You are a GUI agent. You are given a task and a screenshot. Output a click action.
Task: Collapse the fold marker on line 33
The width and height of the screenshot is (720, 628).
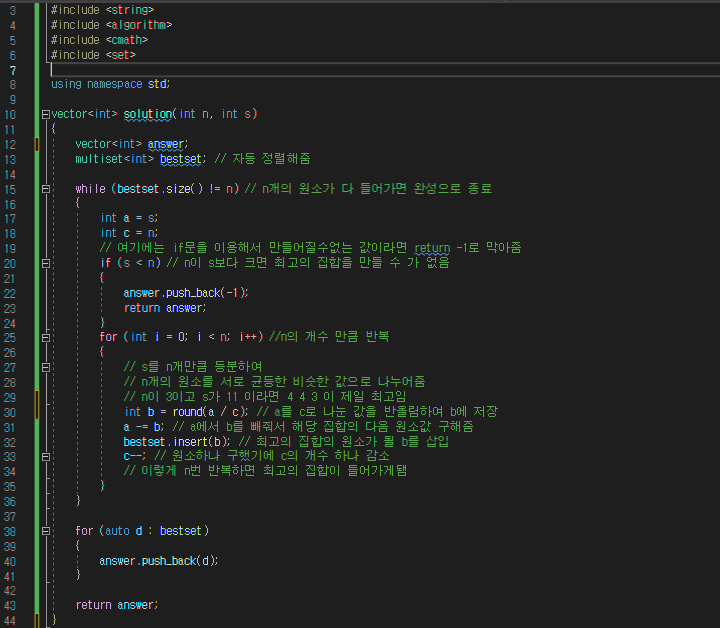[x=45, y=457]
